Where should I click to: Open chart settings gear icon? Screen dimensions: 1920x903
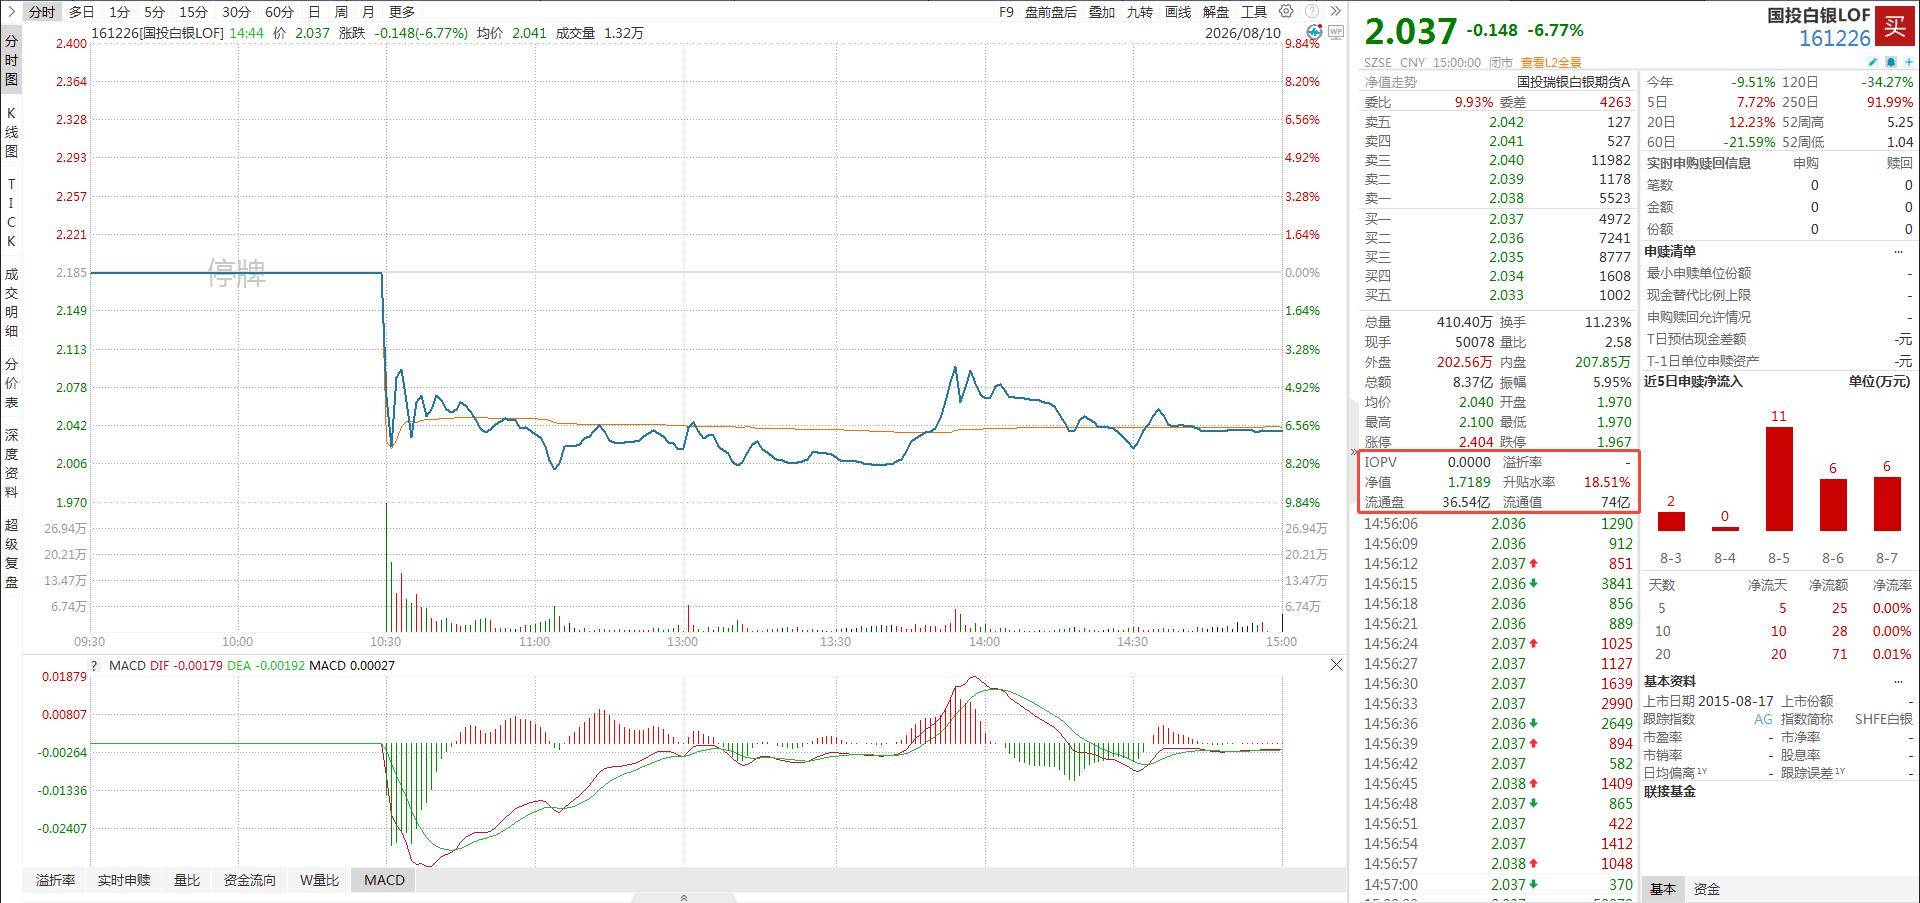[1286, 12]
